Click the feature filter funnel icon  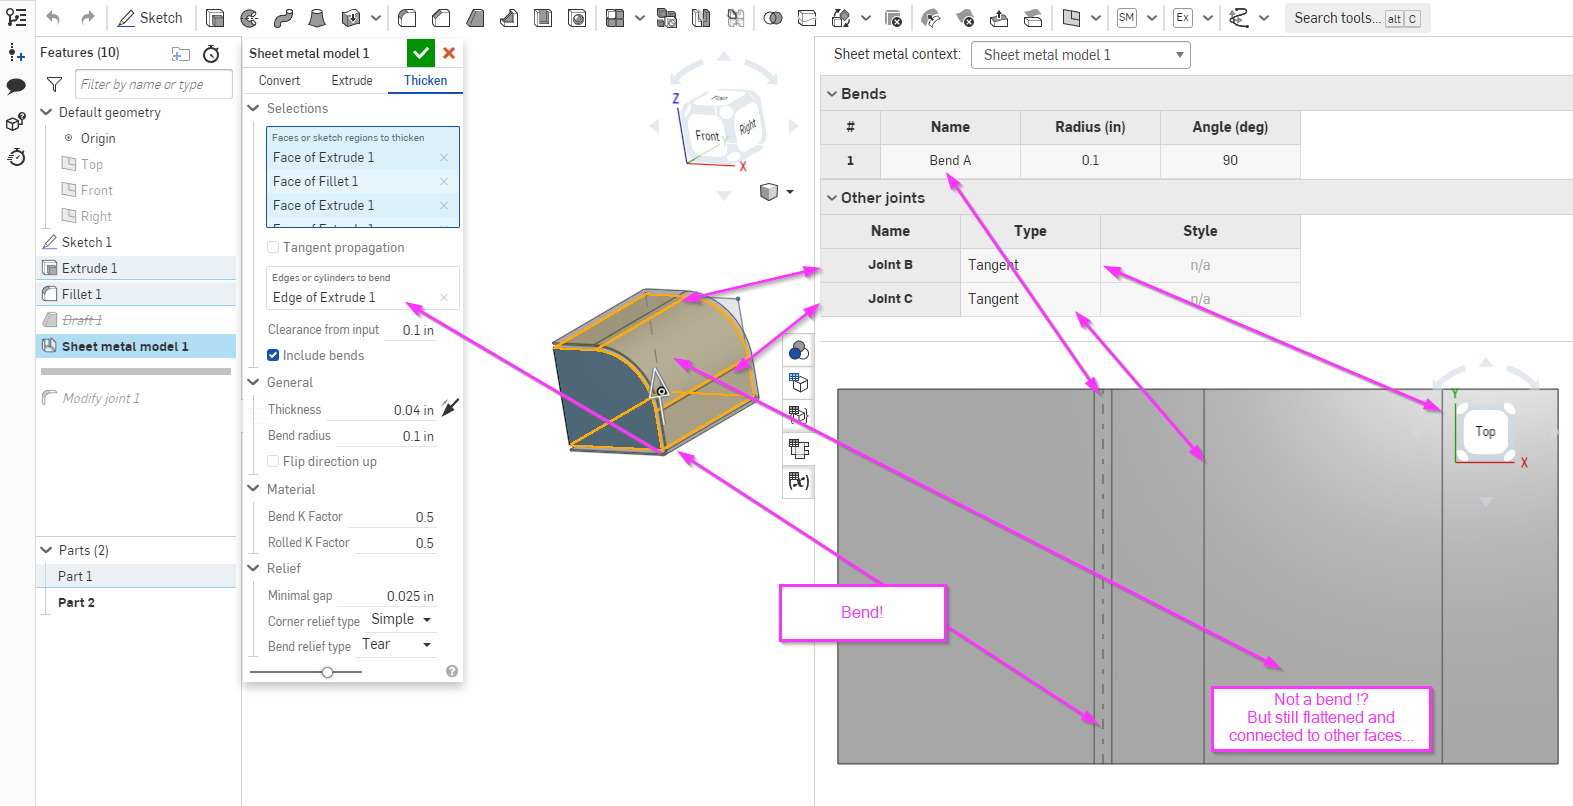click(55, 85)
